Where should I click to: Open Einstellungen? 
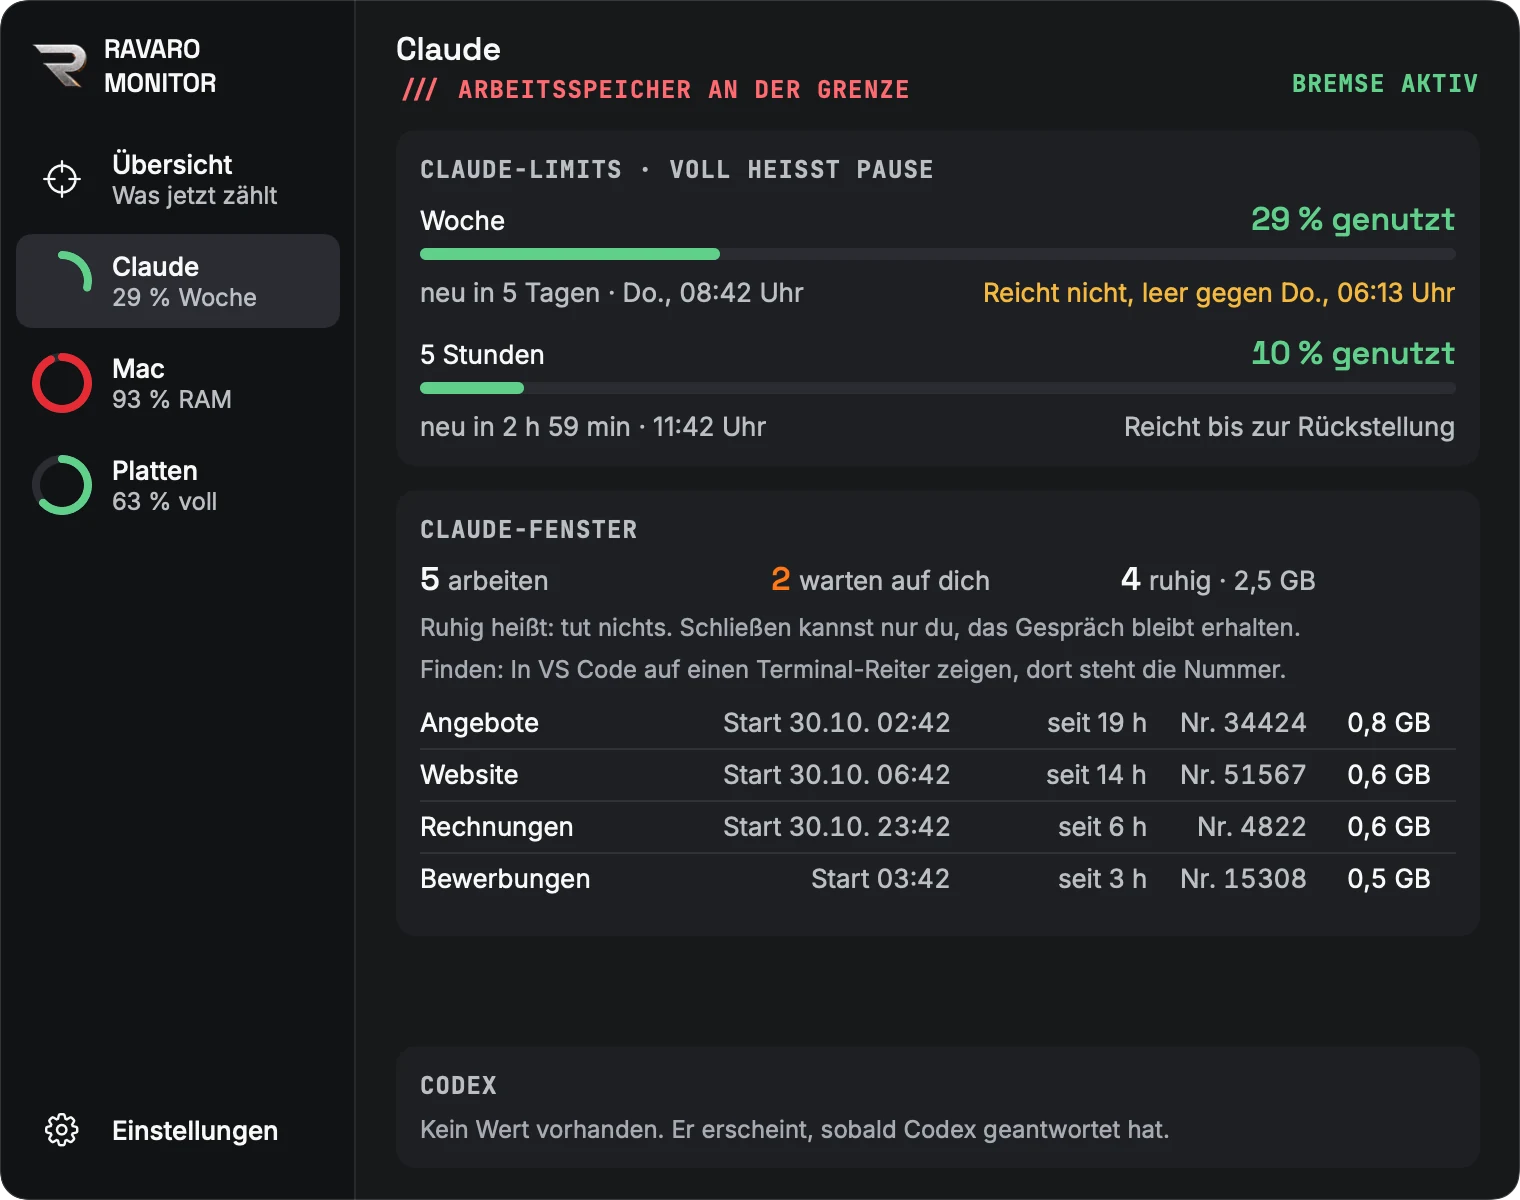[178, 1130]
